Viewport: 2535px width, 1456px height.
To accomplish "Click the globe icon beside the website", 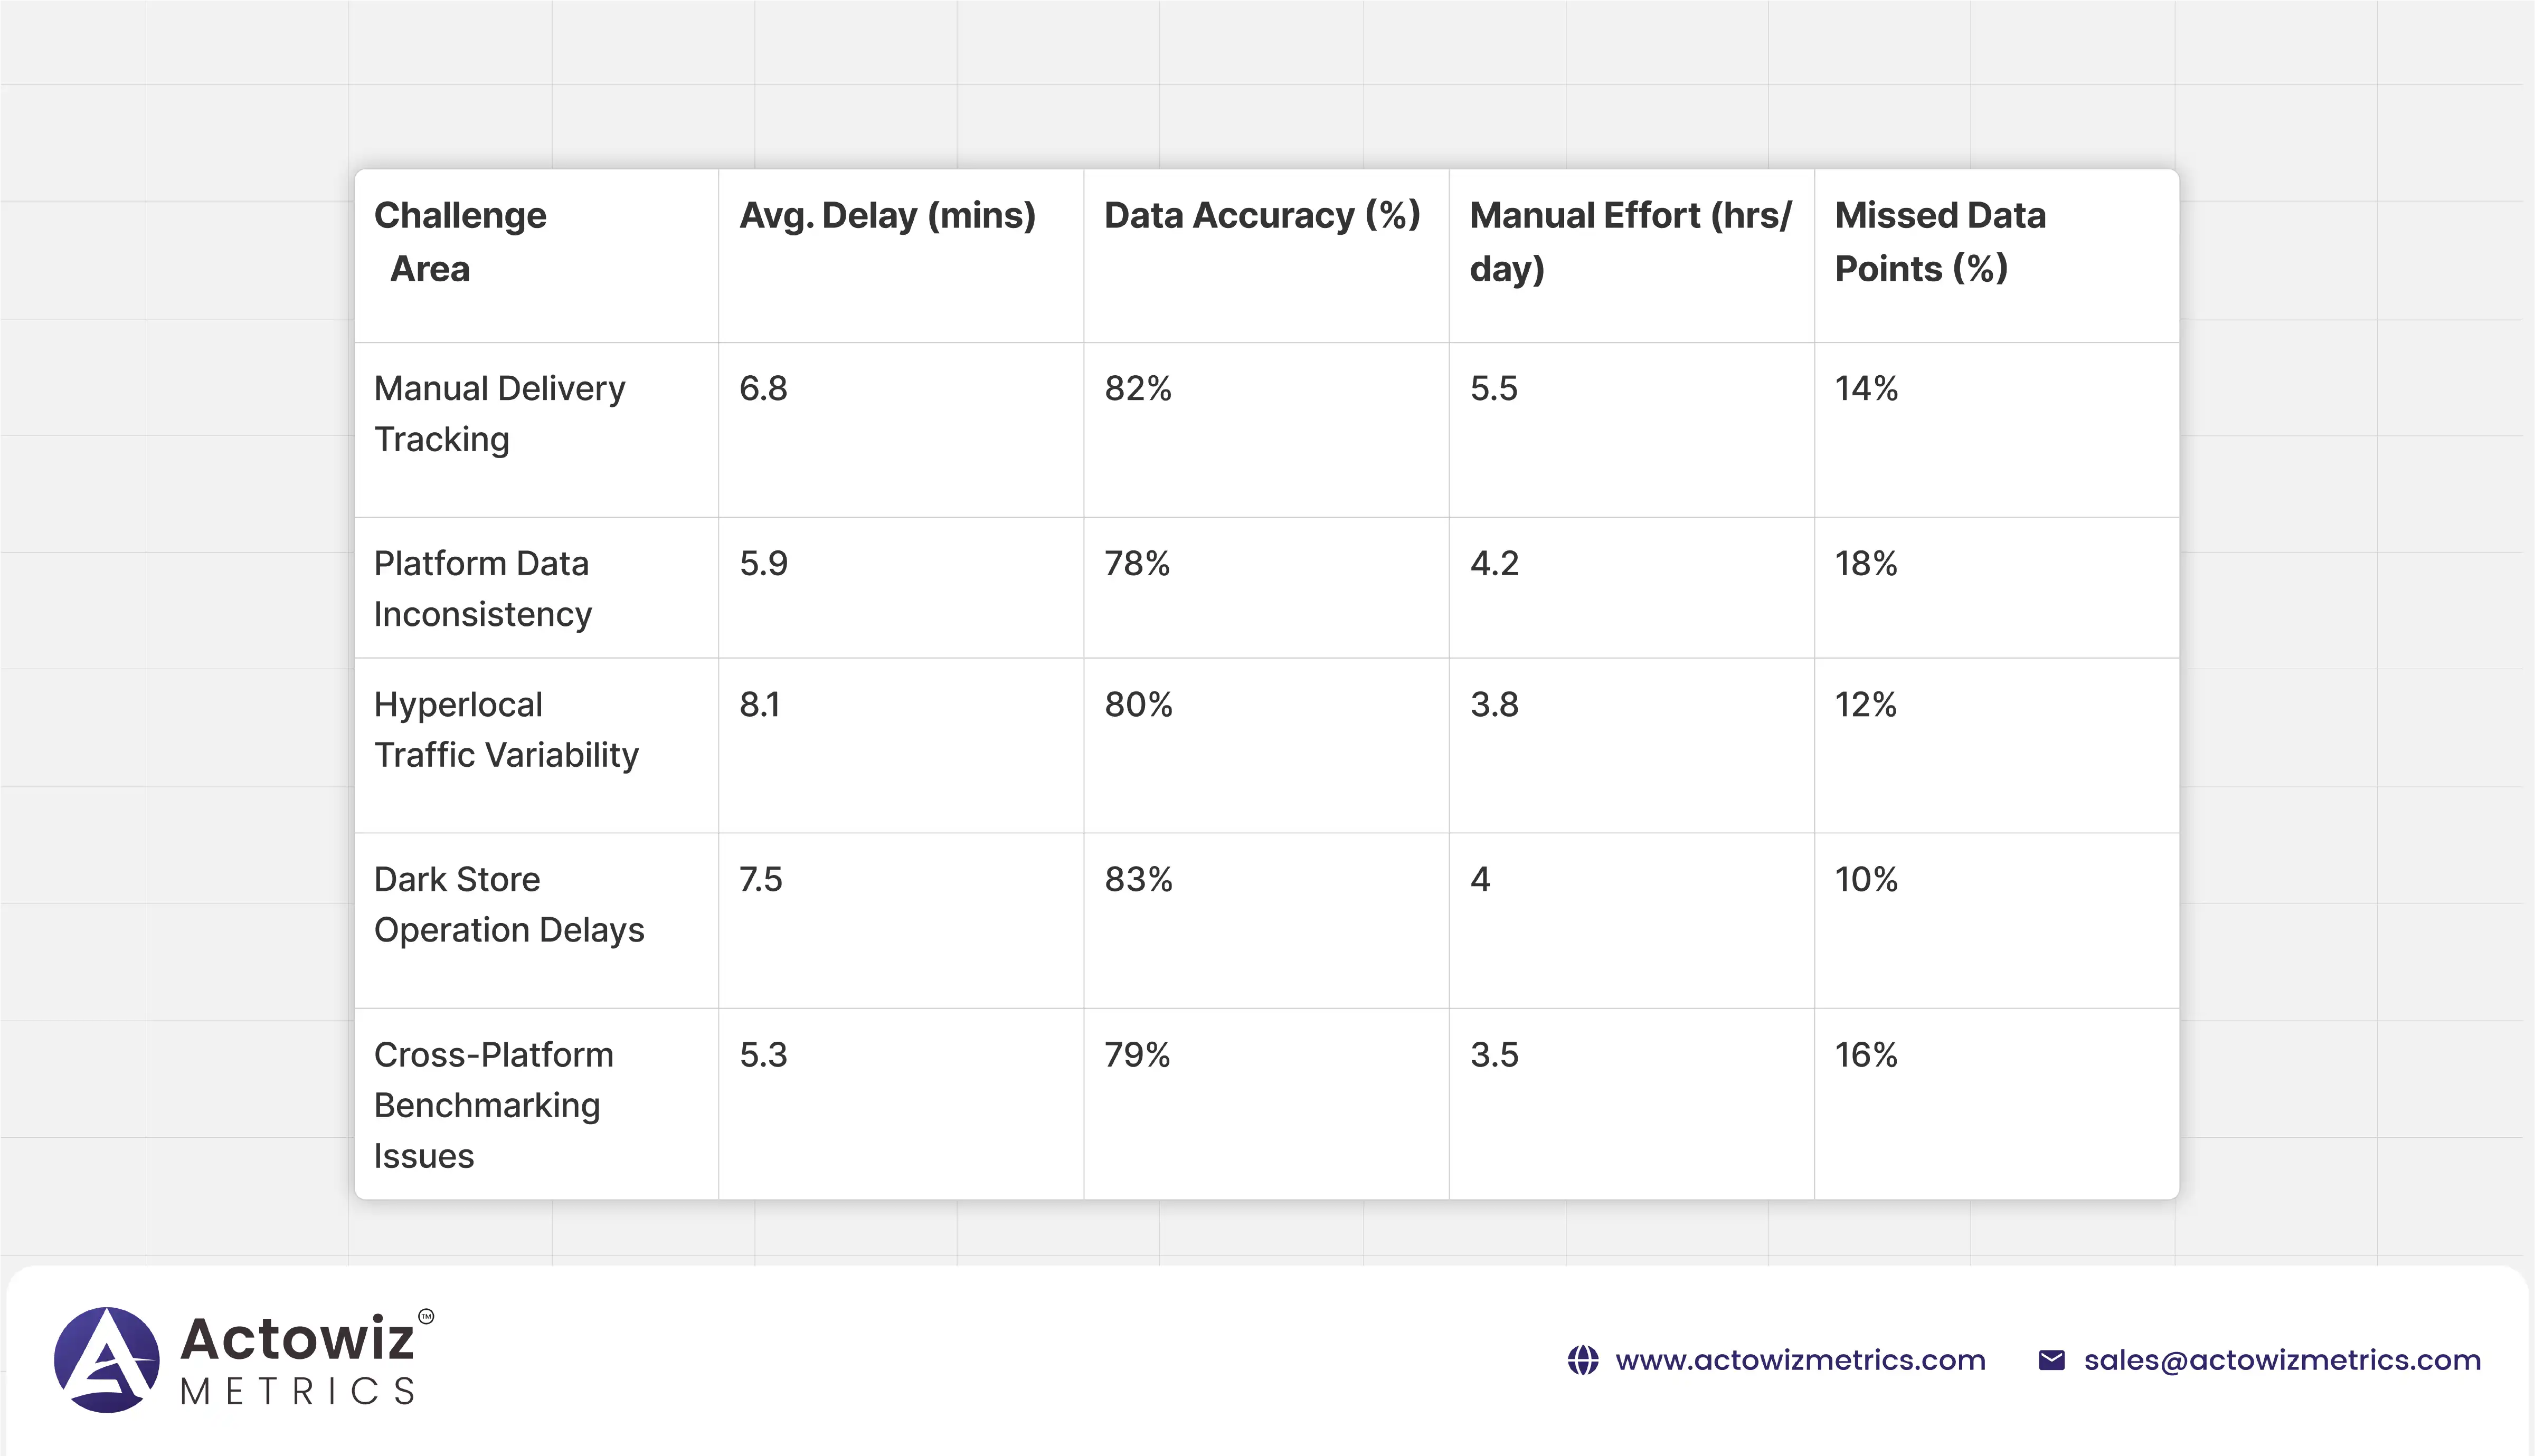I will (x=1582, y=1360).
